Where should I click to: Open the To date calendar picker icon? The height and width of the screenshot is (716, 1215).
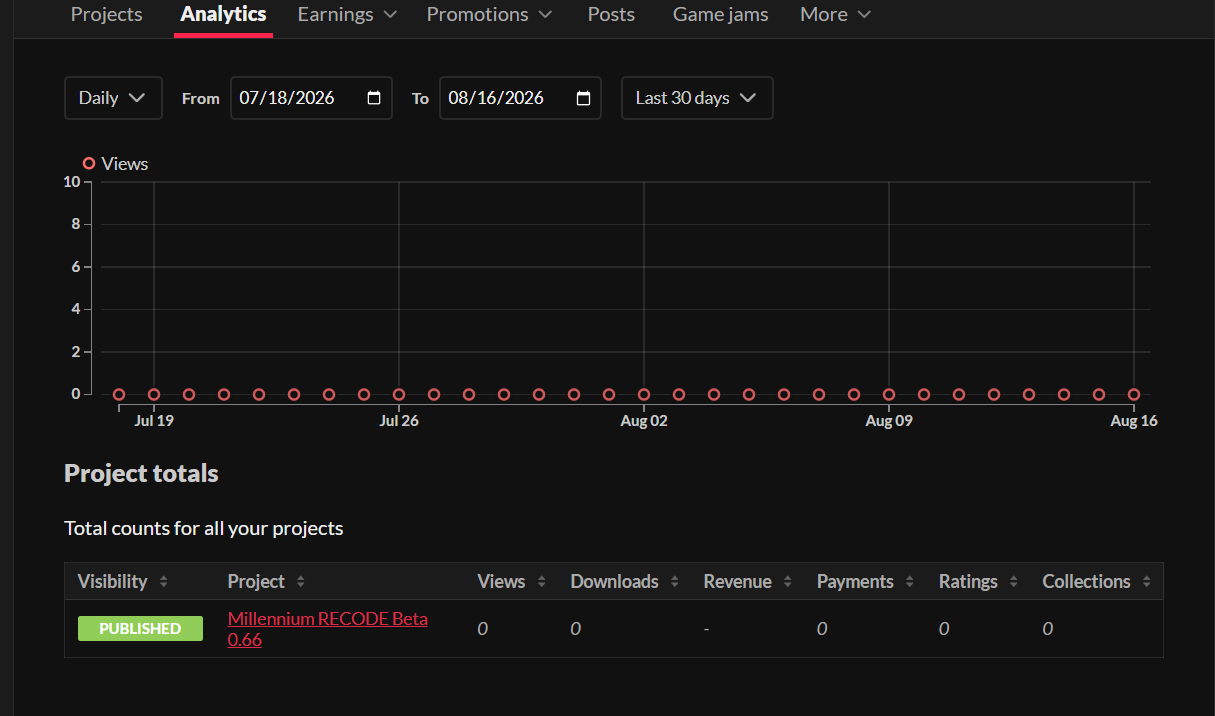[584, 98]
